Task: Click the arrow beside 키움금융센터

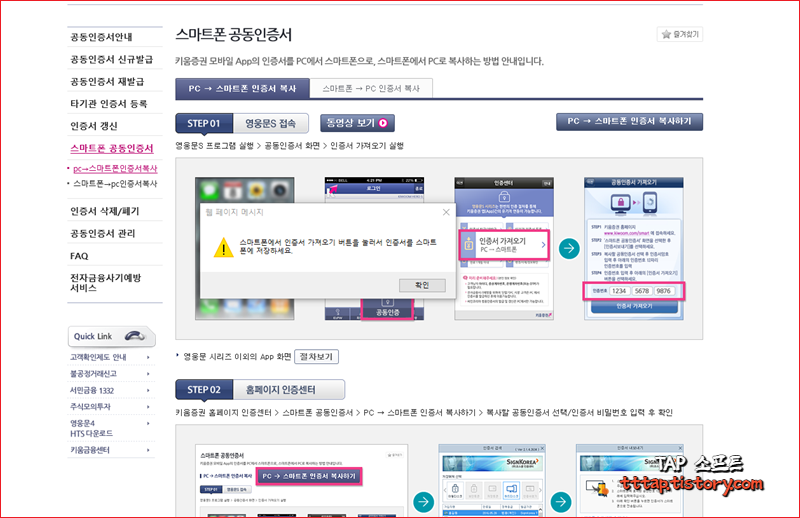Action: click(x=148, y=450)
